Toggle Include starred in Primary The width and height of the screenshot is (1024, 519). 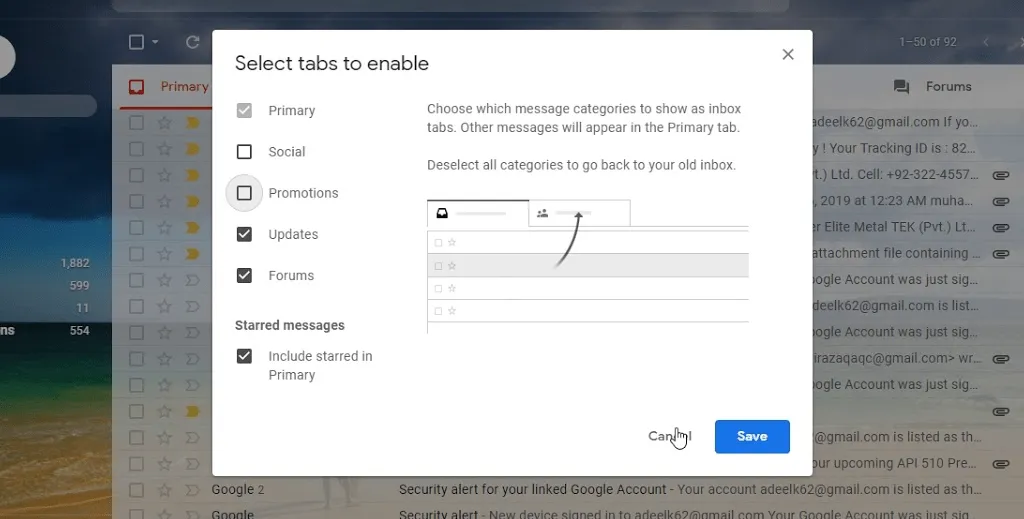coord(244,356)
